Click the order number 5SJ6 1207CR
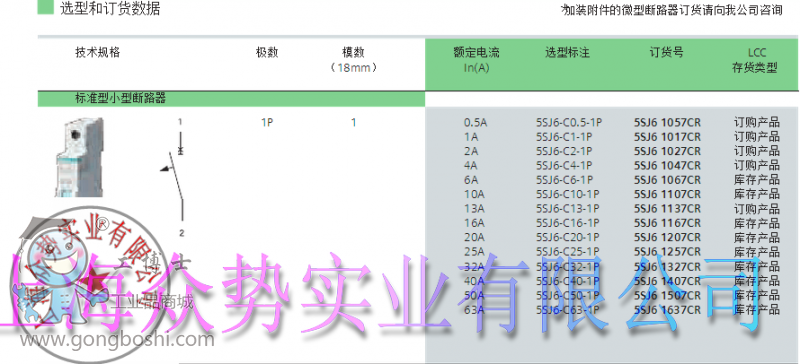 (667, 237)
